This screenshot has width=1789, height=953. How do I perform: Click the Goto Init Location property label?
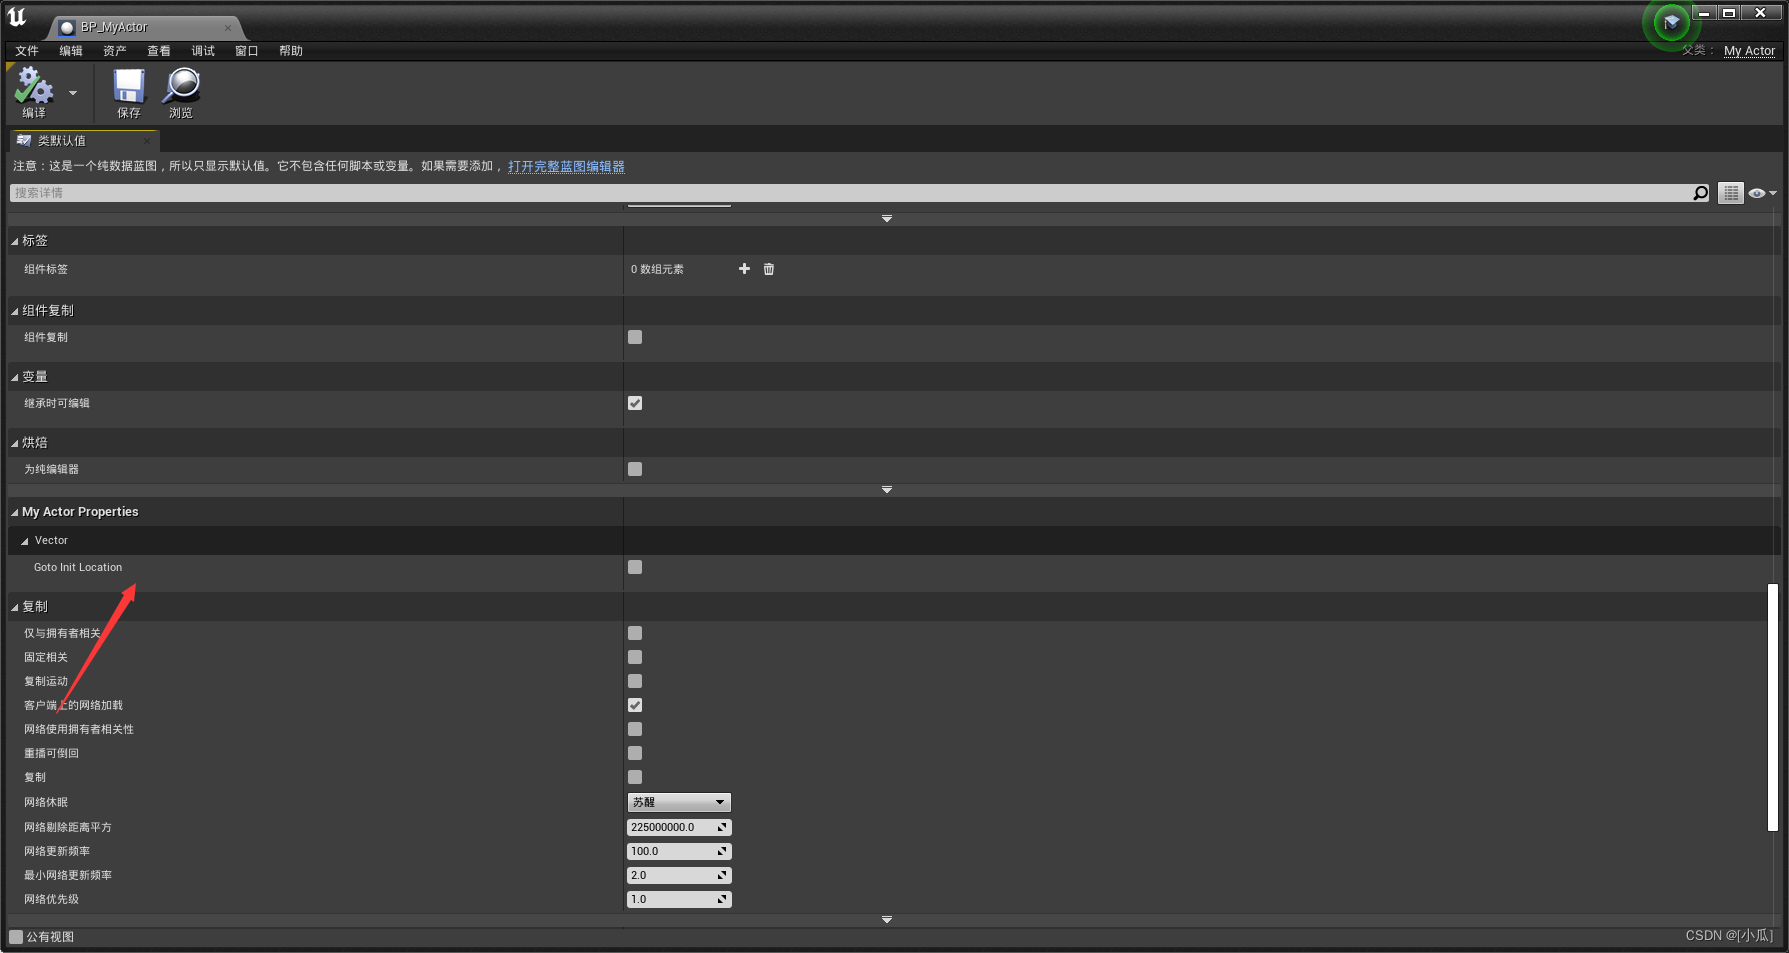(78, 567)
